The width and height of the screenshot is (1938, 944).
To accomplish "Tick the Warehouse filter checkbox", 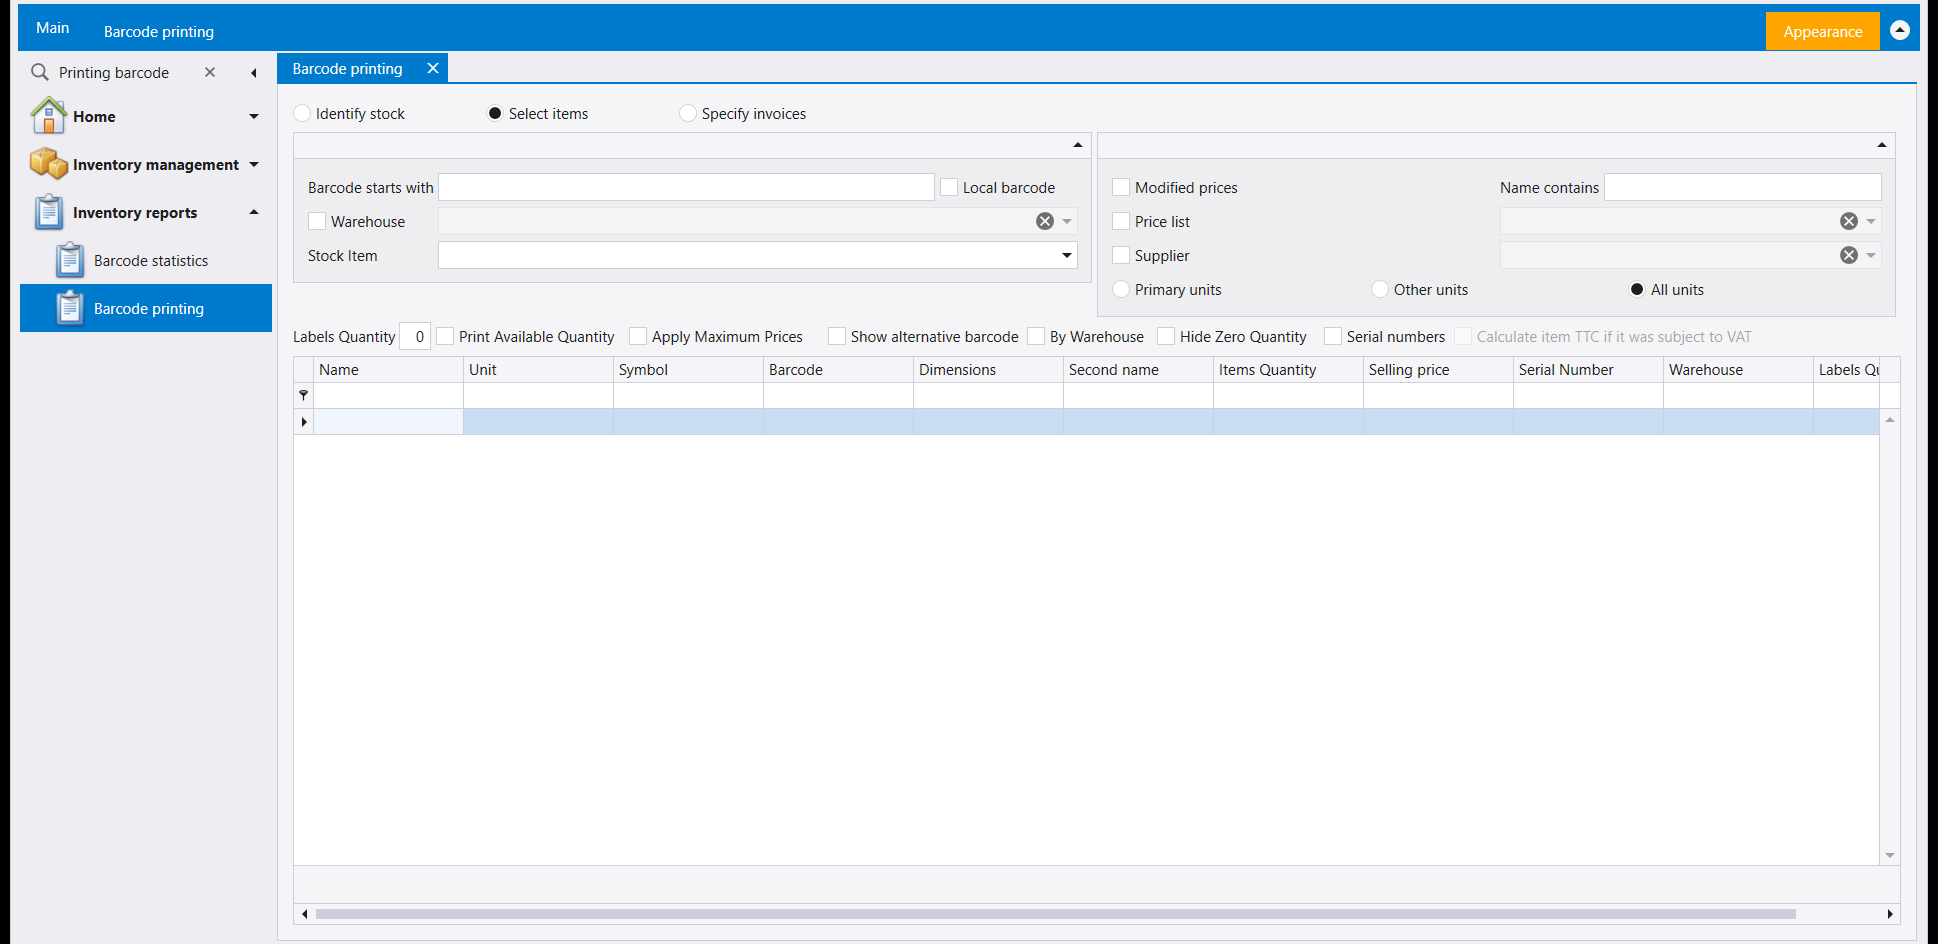I will coord(317,221).
